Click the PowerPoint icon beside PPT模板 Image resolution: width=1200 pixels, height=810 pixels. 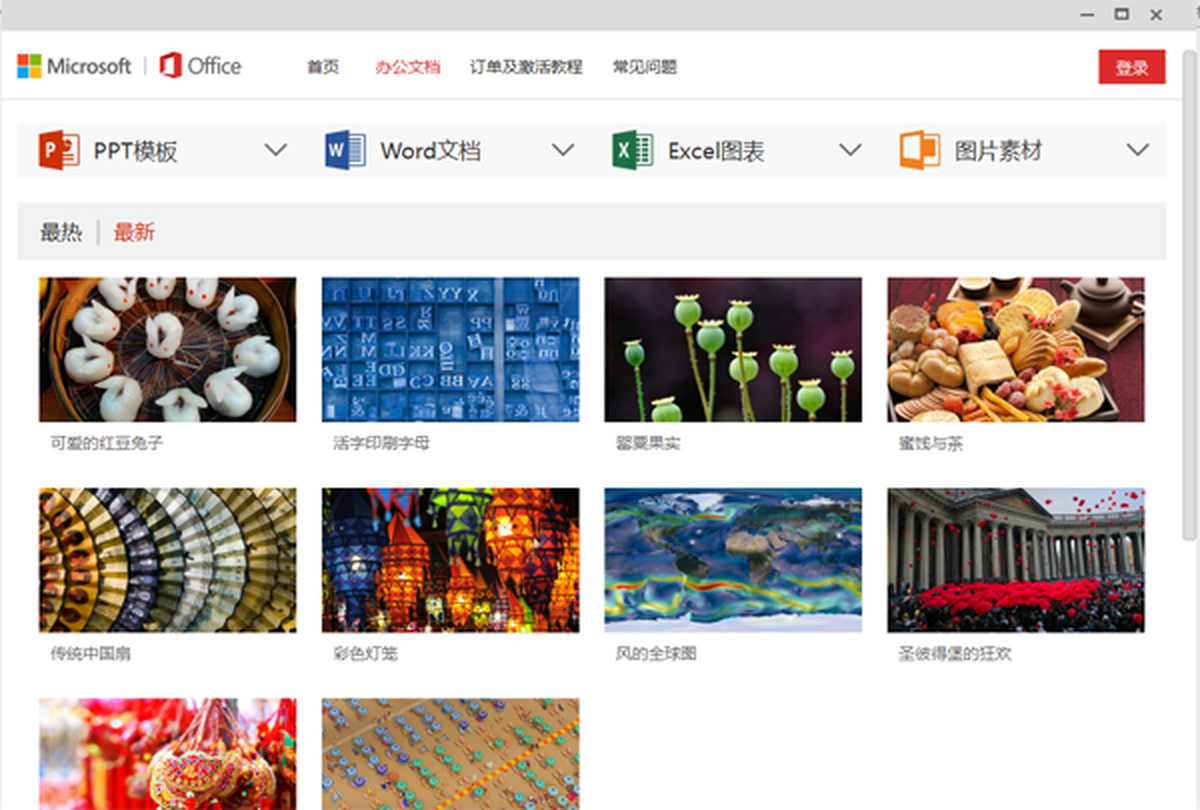[59, 150]
